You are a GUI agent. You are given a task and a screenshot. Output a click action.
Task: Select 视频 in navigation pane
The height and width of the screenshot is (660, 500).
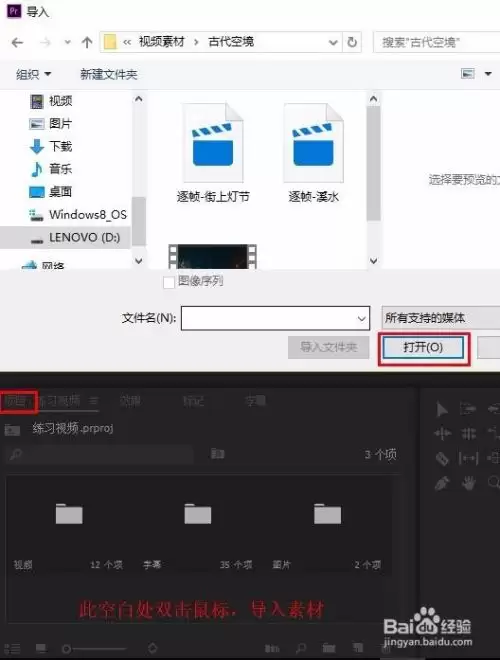point(51,101)
